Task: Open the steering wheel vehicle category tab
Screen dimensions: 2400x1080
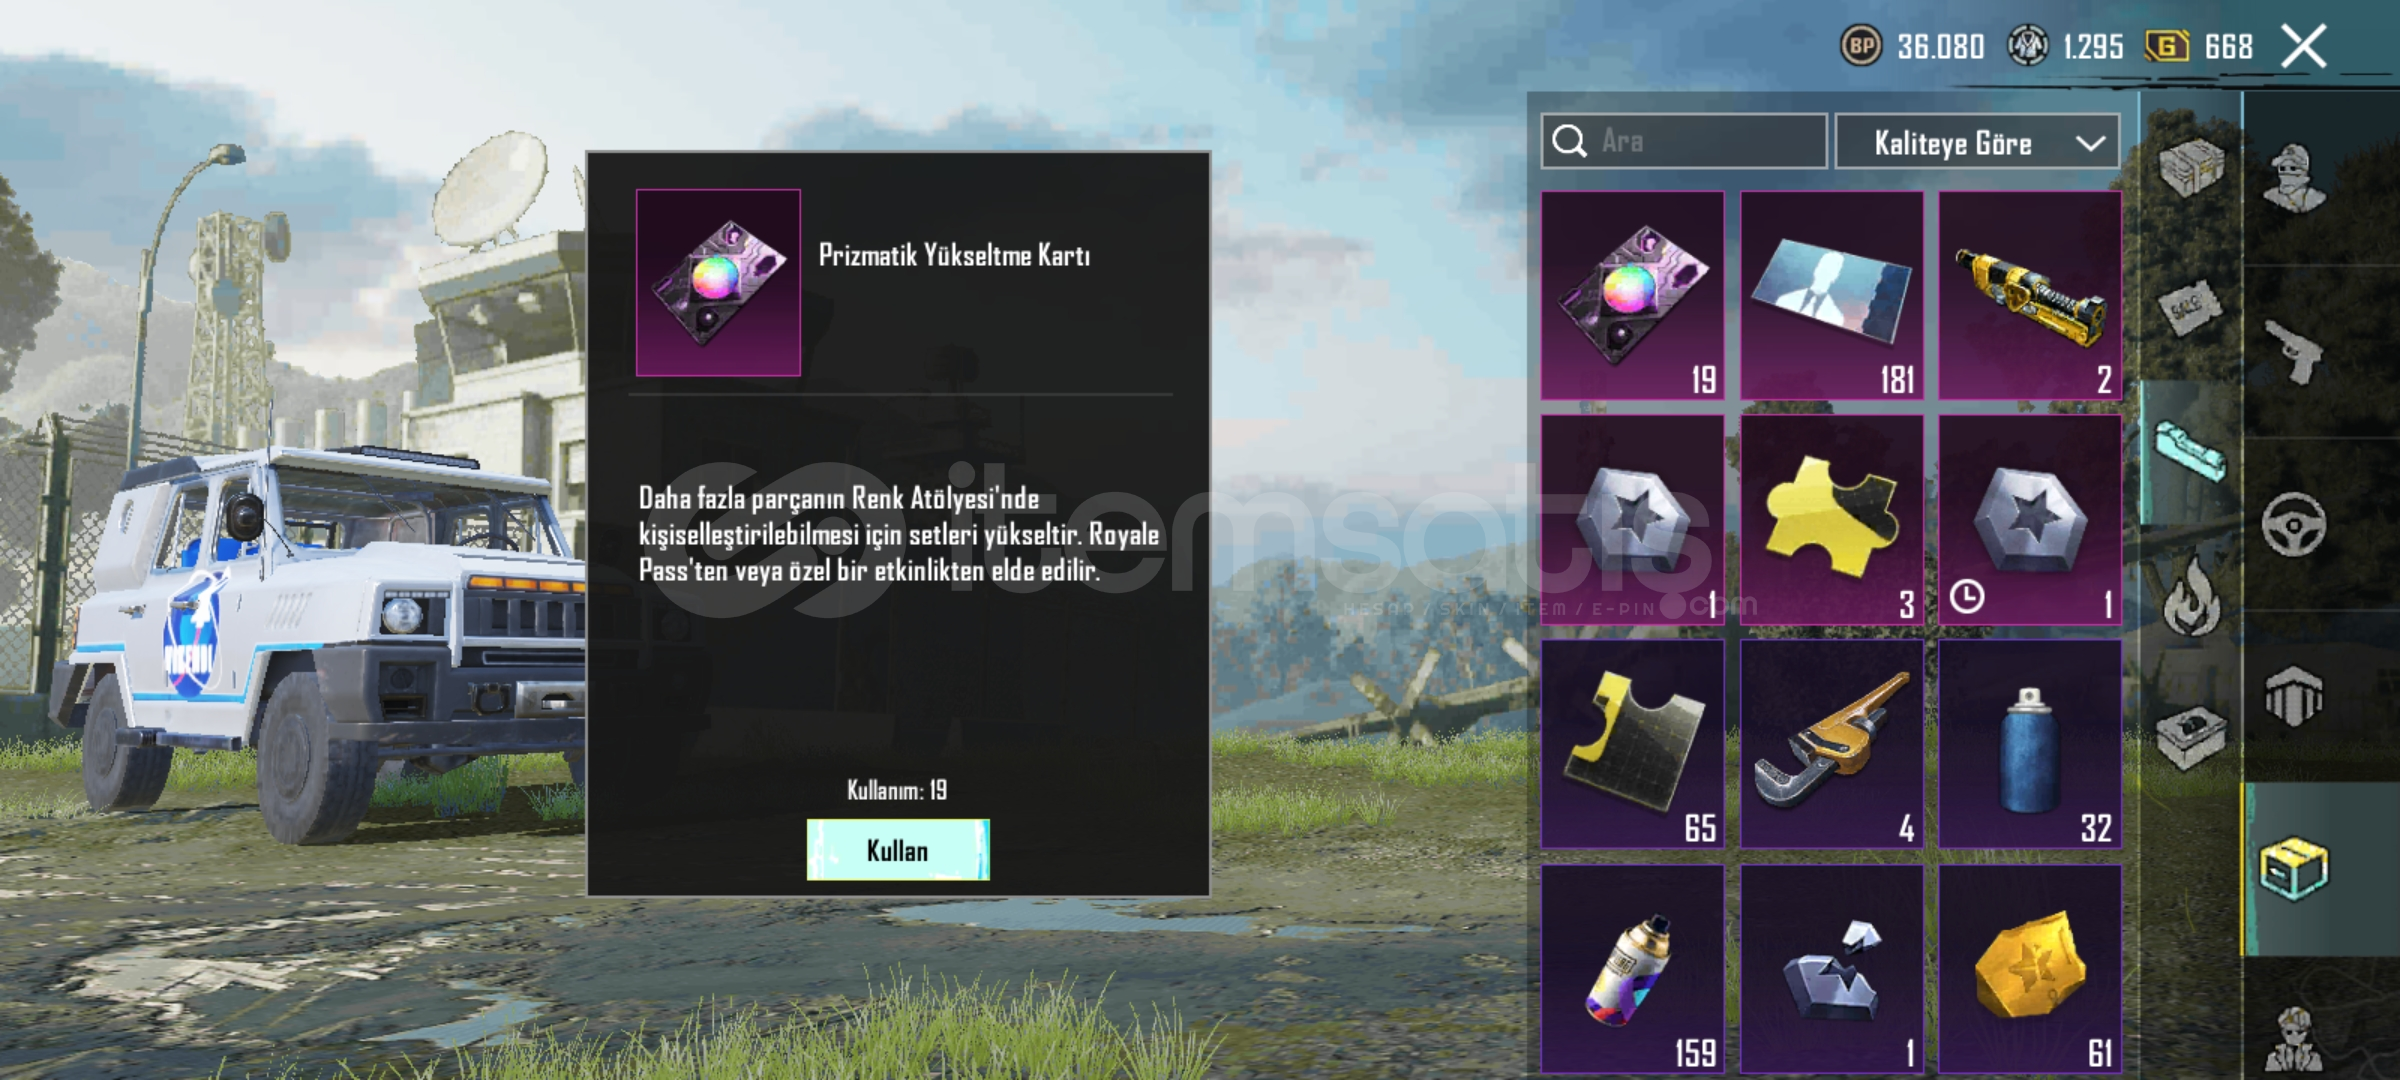Action: point(2295,524)
